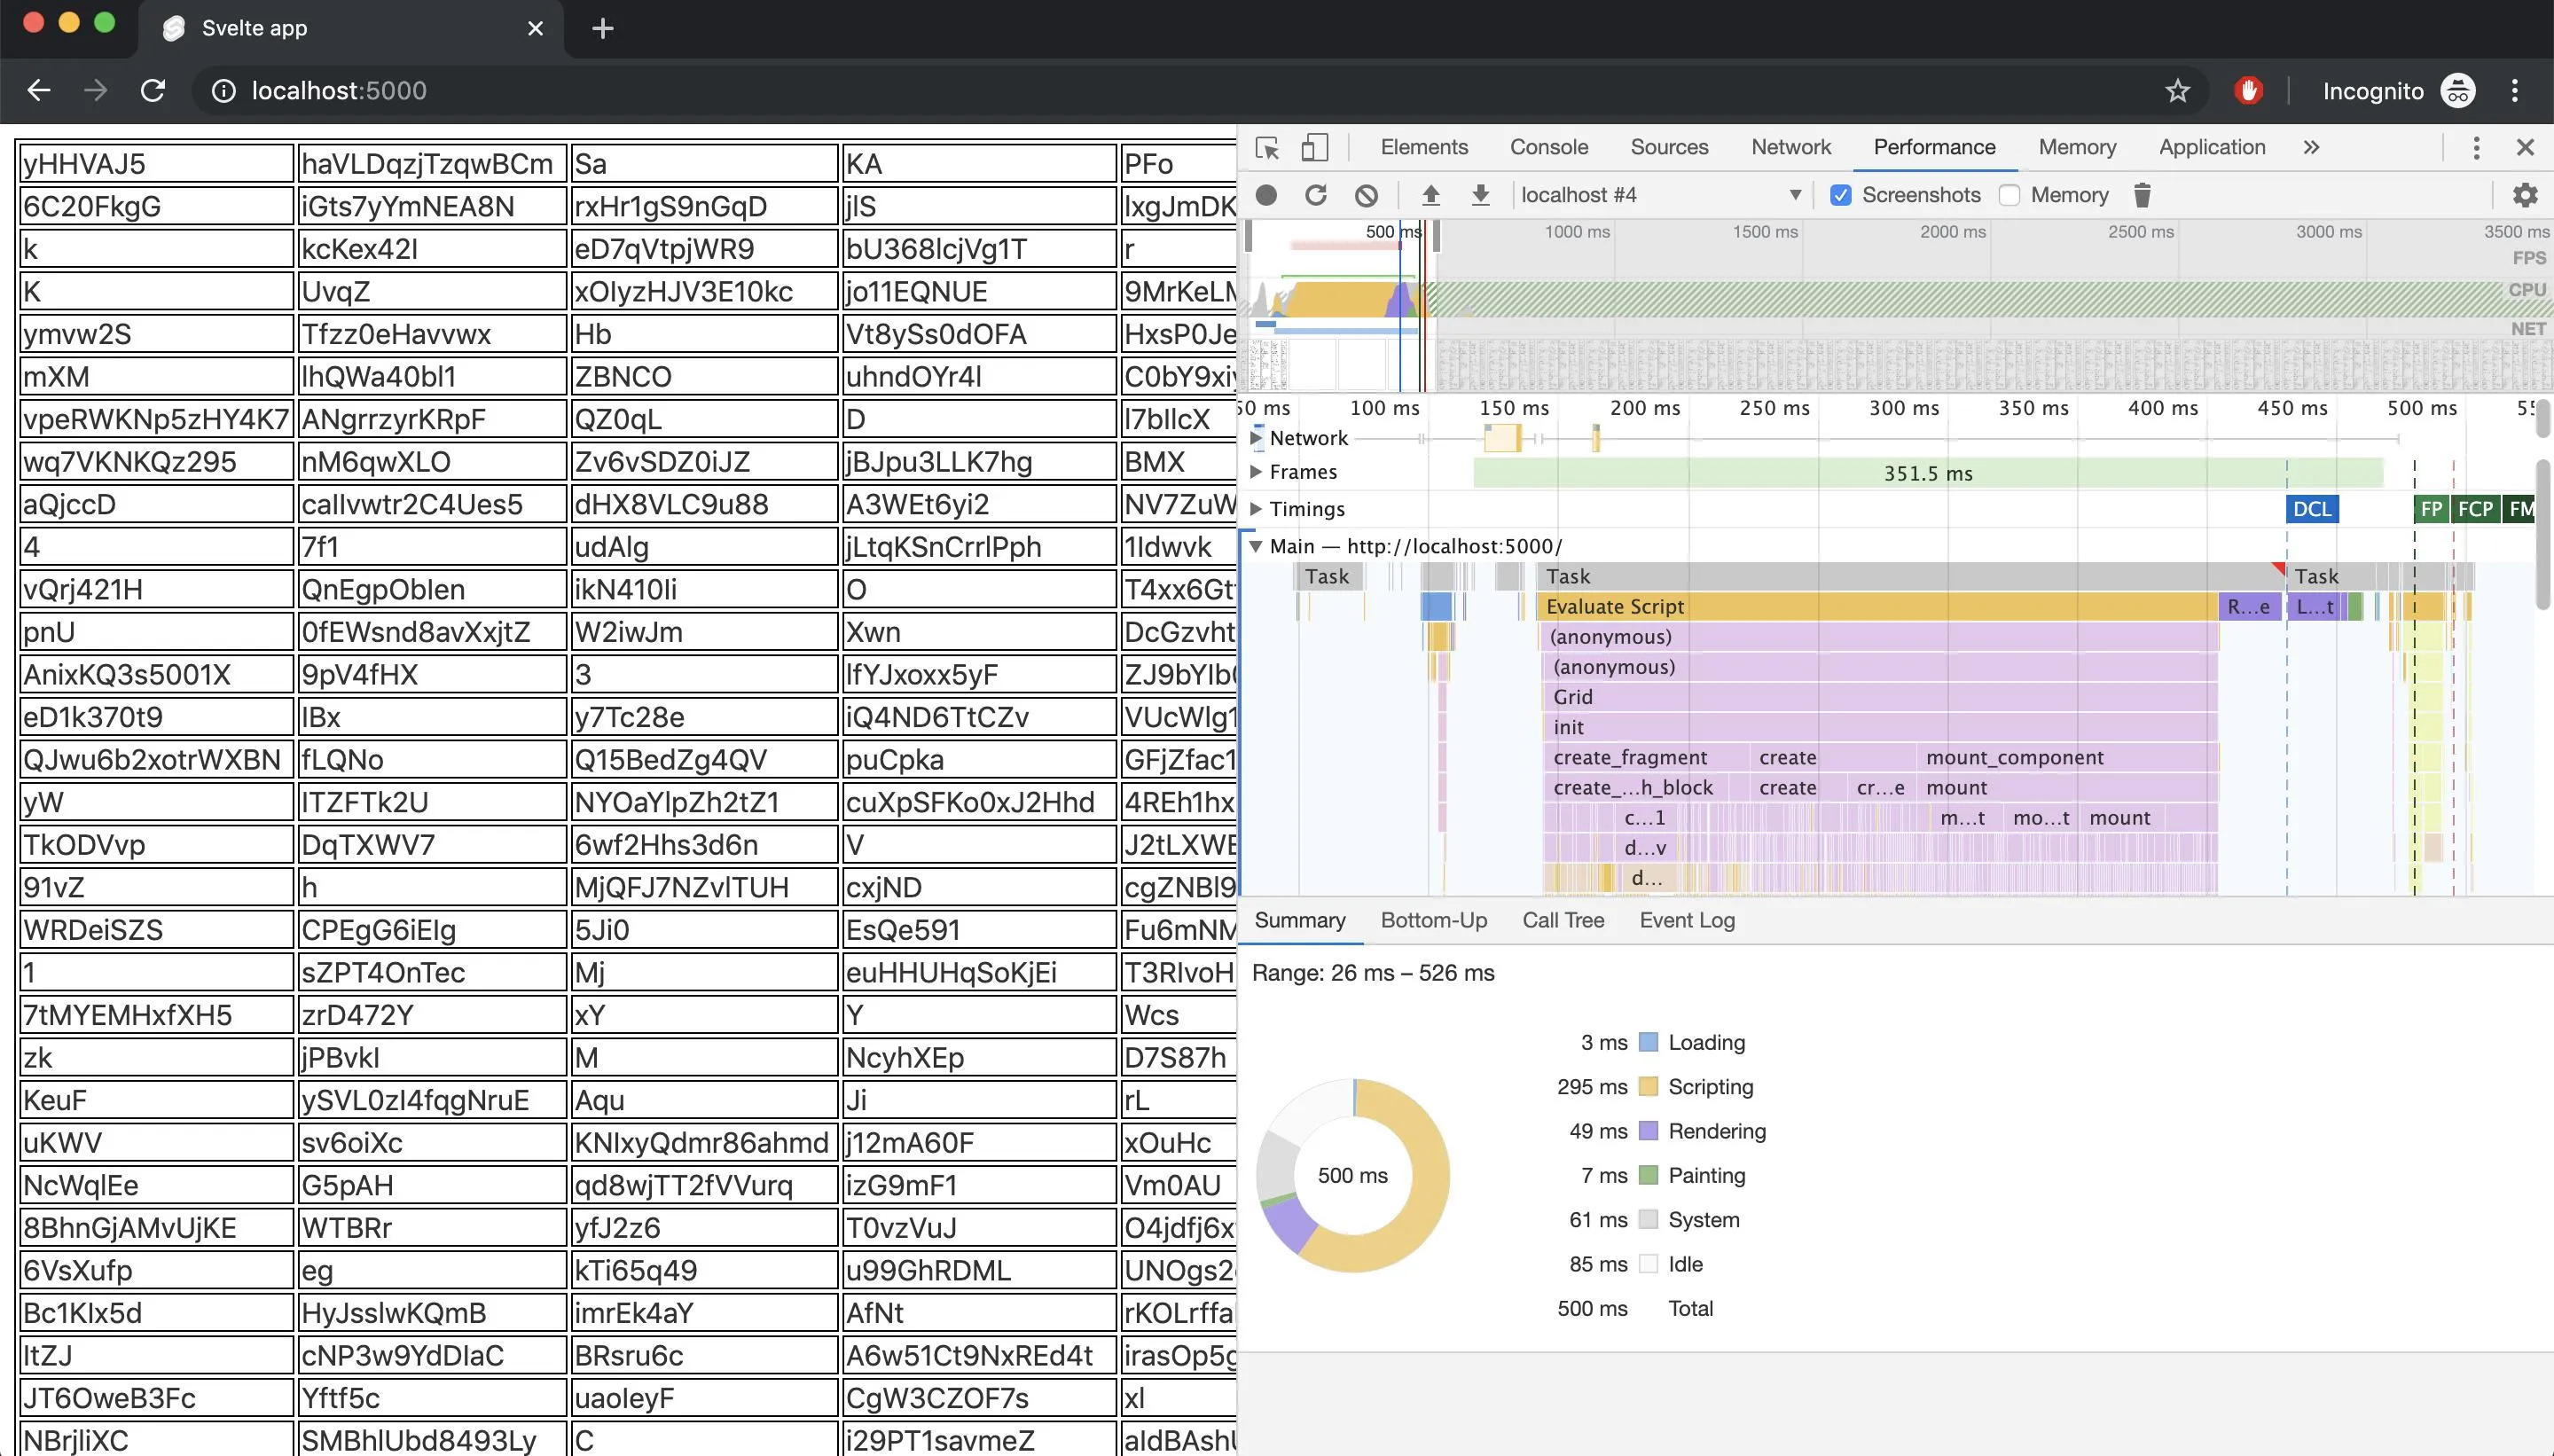Click the save profile download arrow

pos(1481,195)
